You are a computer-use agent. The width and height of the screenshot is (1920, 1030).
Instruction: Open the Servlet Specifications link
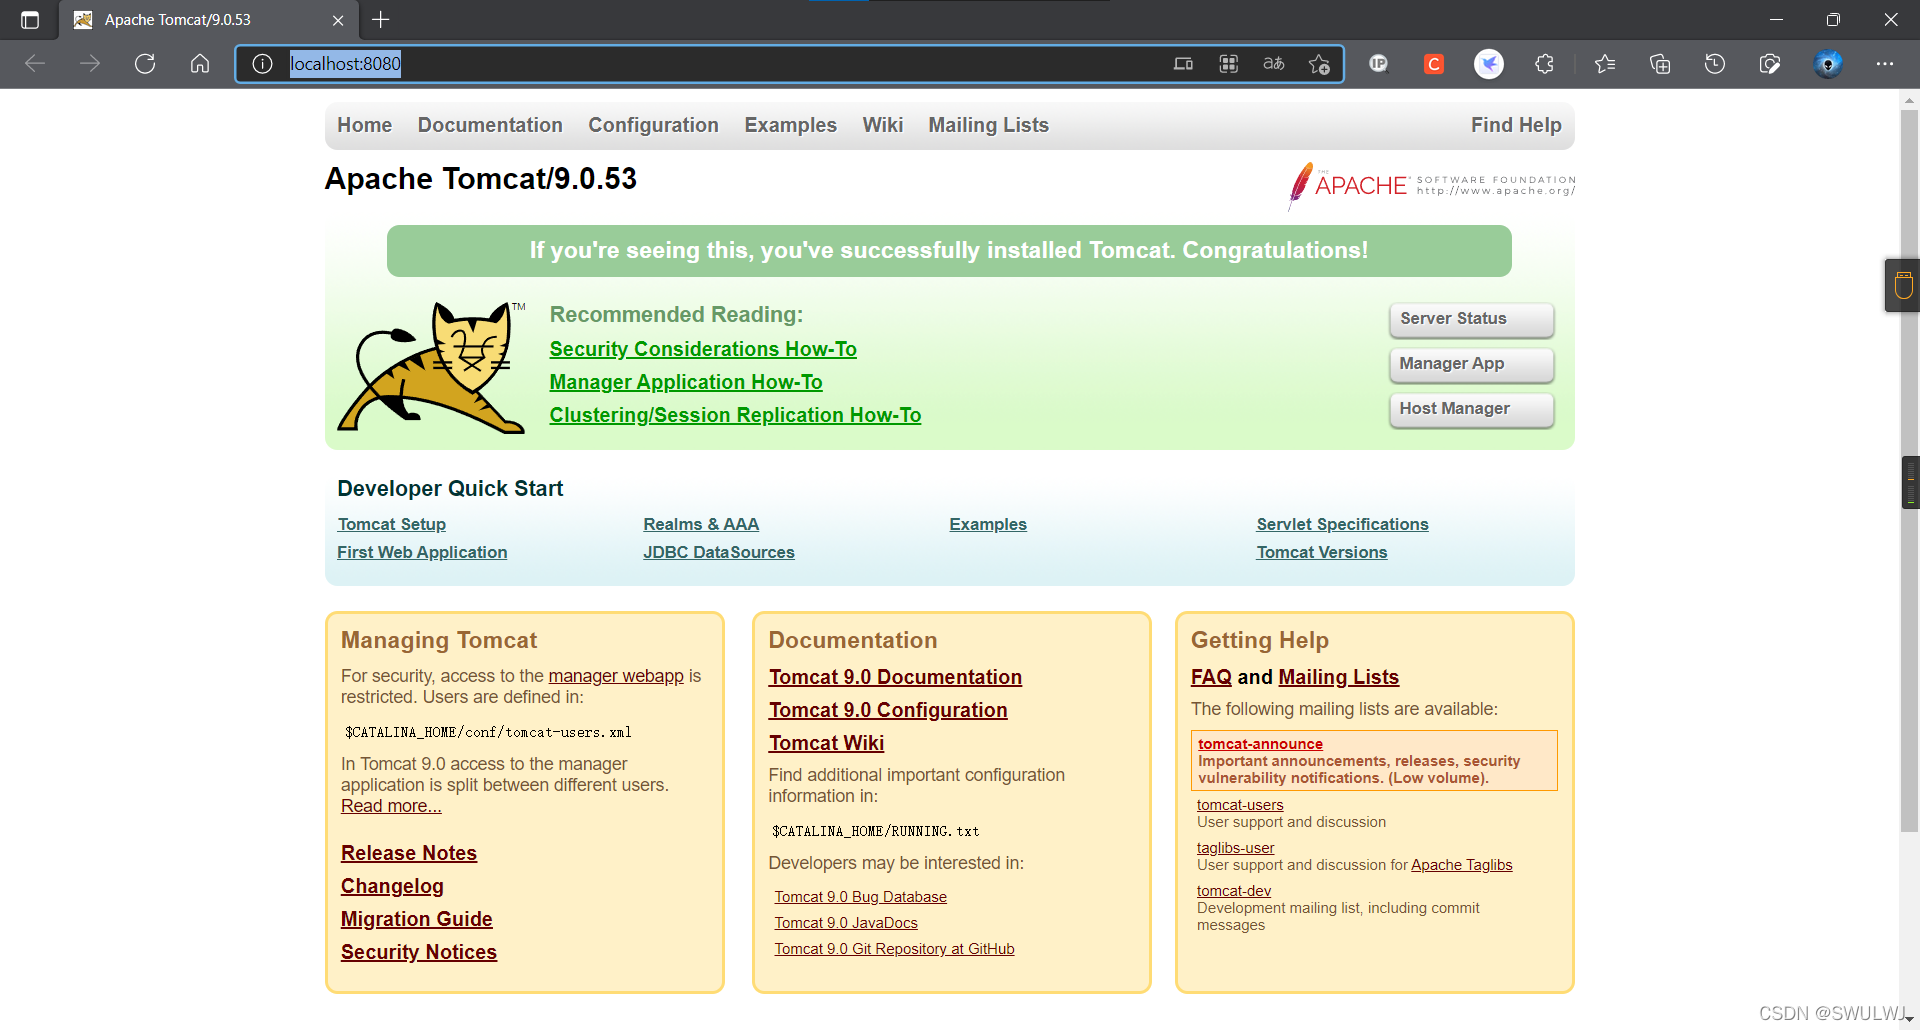coord(1342,524)
